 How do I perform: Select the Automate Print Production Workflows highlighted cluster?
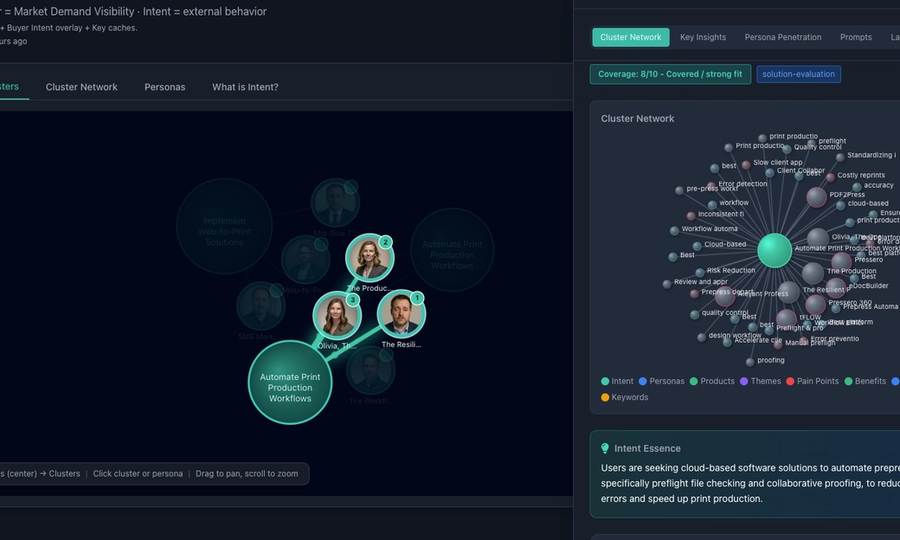[290, 382]
